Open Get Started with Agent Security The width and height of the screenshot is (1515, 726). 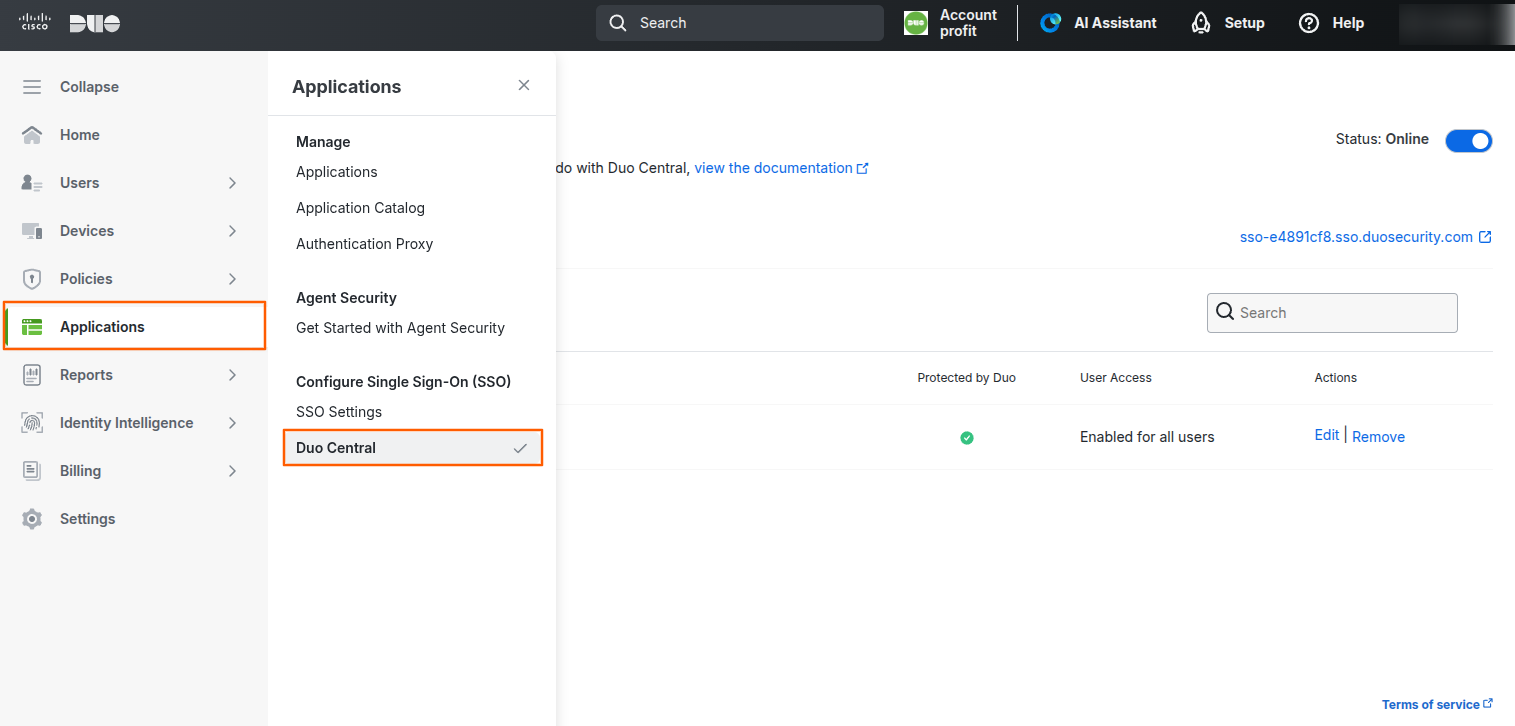tap(400, 328)
